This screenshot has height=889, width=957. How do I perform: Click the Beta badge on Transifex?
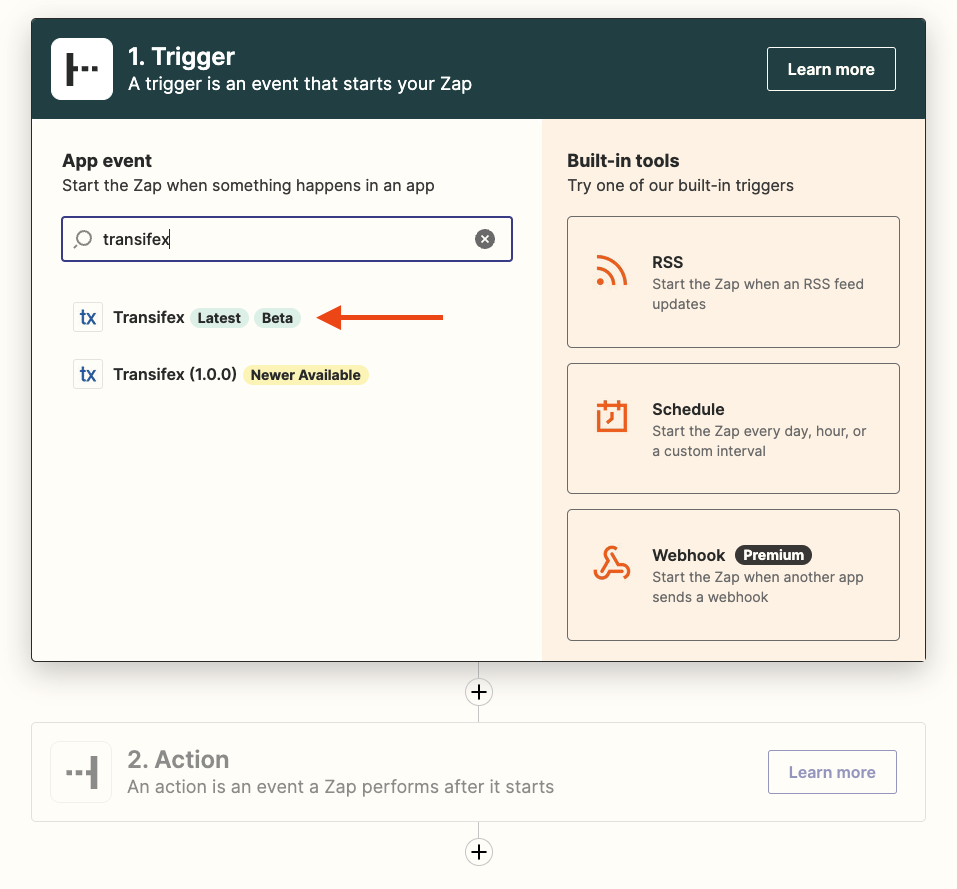[277, 317]
